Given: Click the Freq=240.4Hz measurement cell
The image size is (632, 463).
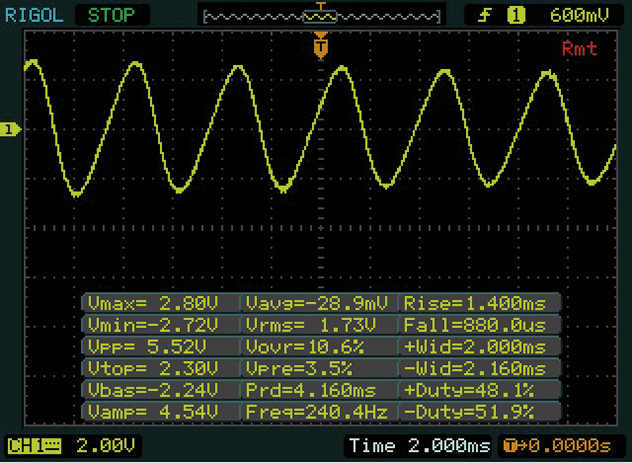Looking at the screenshot, I should [x=320, y=412].
